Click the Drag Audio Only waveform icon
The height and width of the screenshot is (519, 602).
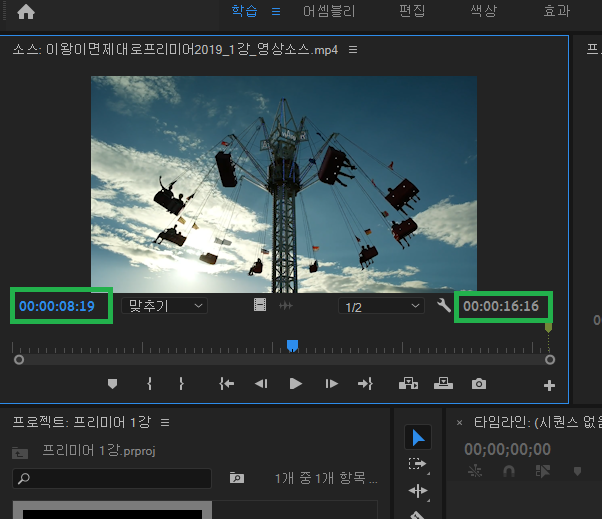(286, 306)
